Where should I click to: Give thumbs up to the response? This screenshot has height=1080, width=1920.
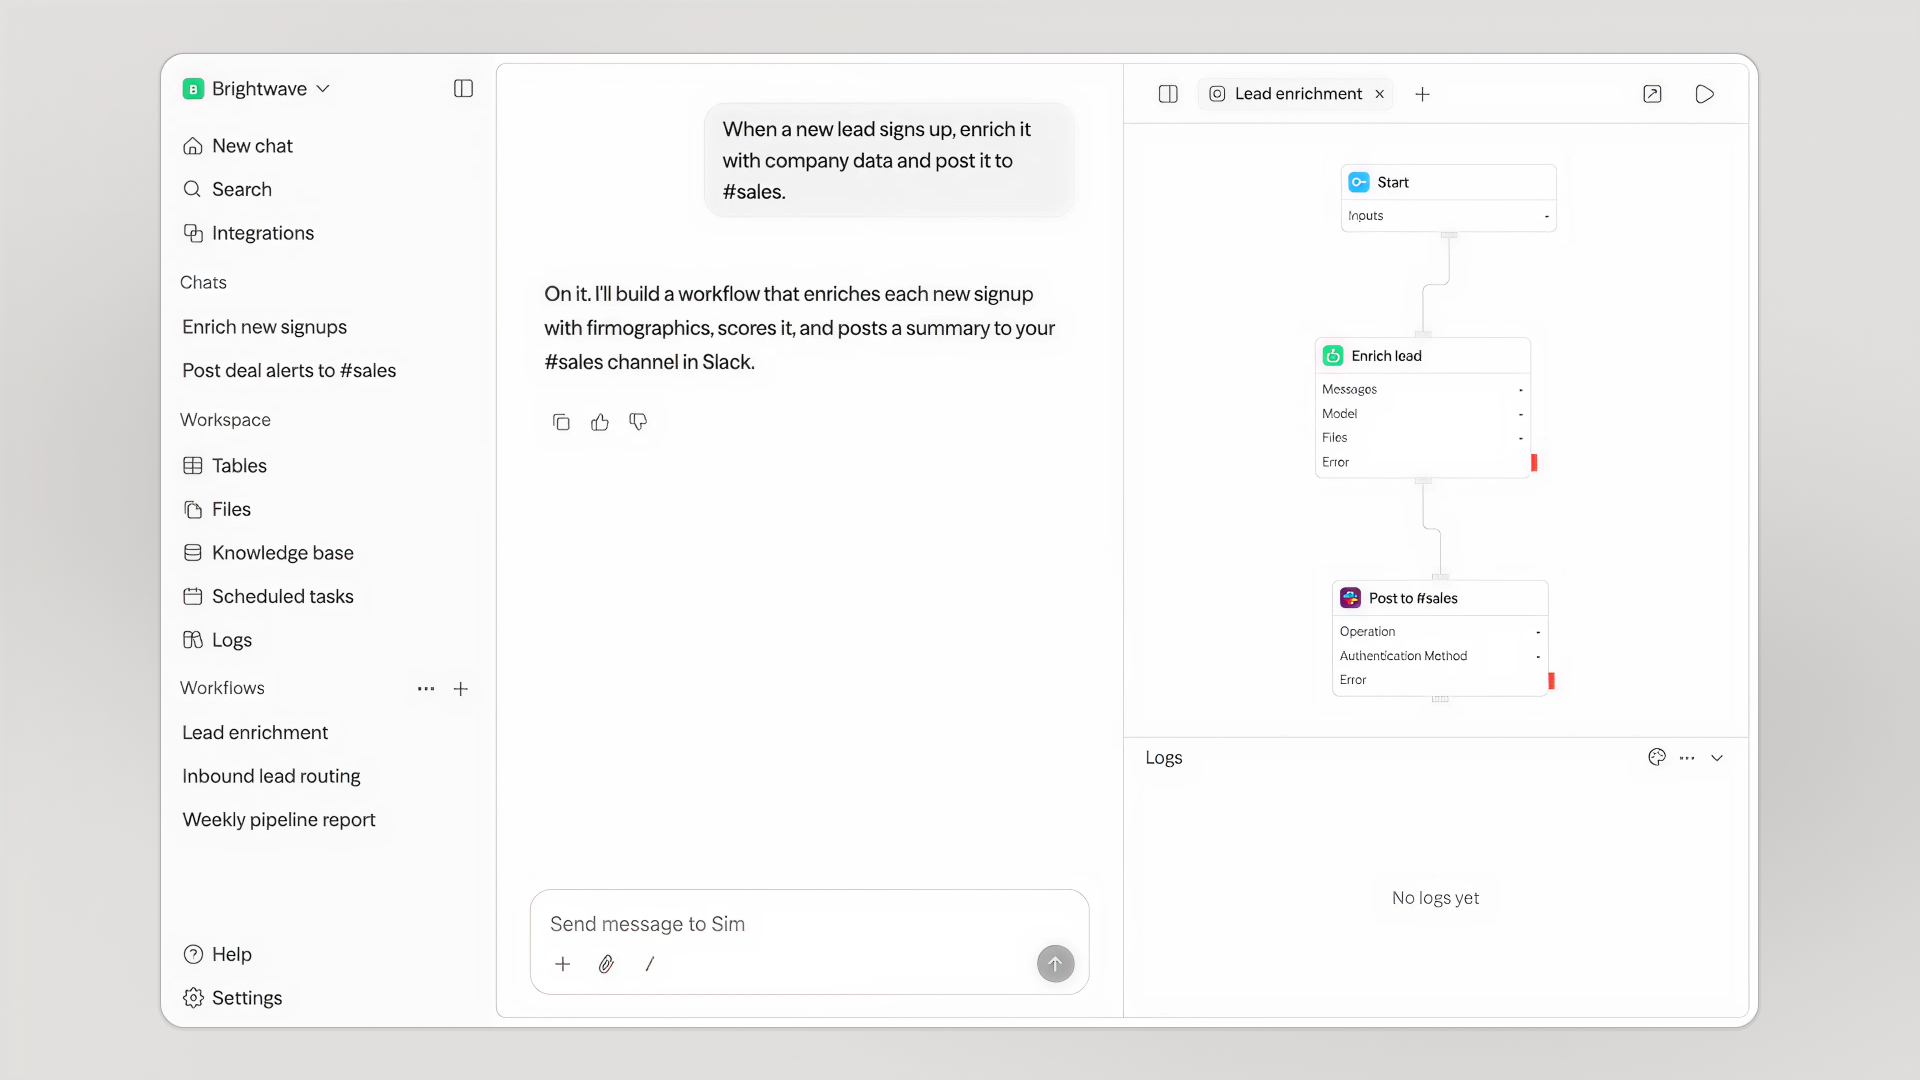[x=600, y=422]
